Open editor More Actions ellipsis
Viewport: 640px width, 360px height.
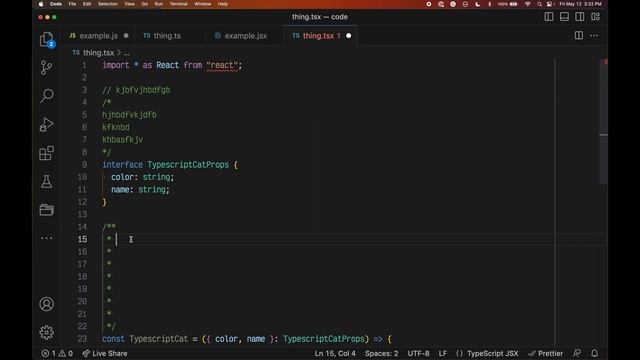click(594, 36)
